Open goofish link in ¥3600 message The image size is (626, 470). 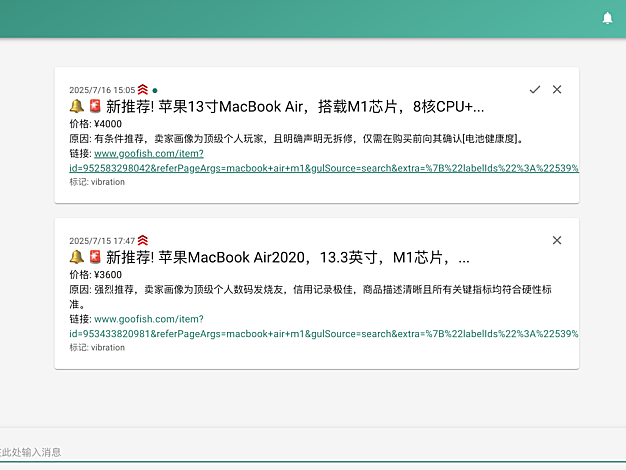pos(324,326)
